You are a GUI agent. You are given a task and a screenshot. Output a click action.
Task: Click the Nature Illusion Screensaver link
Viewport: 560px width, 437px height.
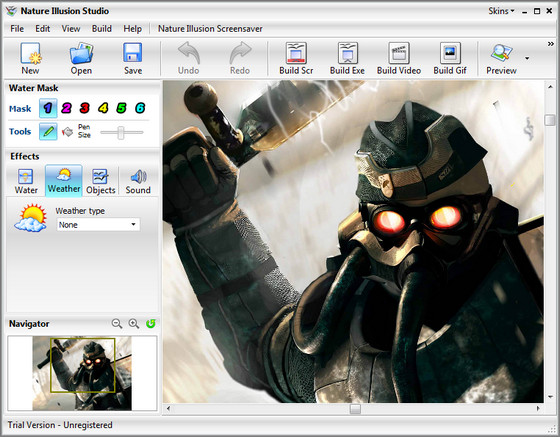(x=210, y=29)
